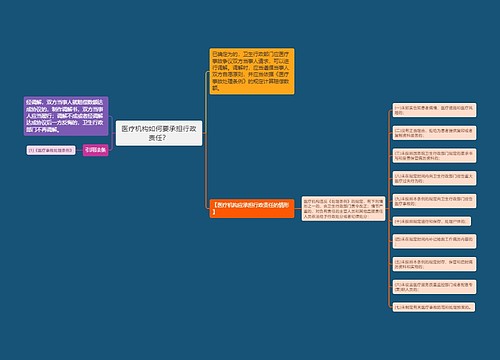Click the vertical connector joining the ten leaf nodes

[x=389, y=209]
